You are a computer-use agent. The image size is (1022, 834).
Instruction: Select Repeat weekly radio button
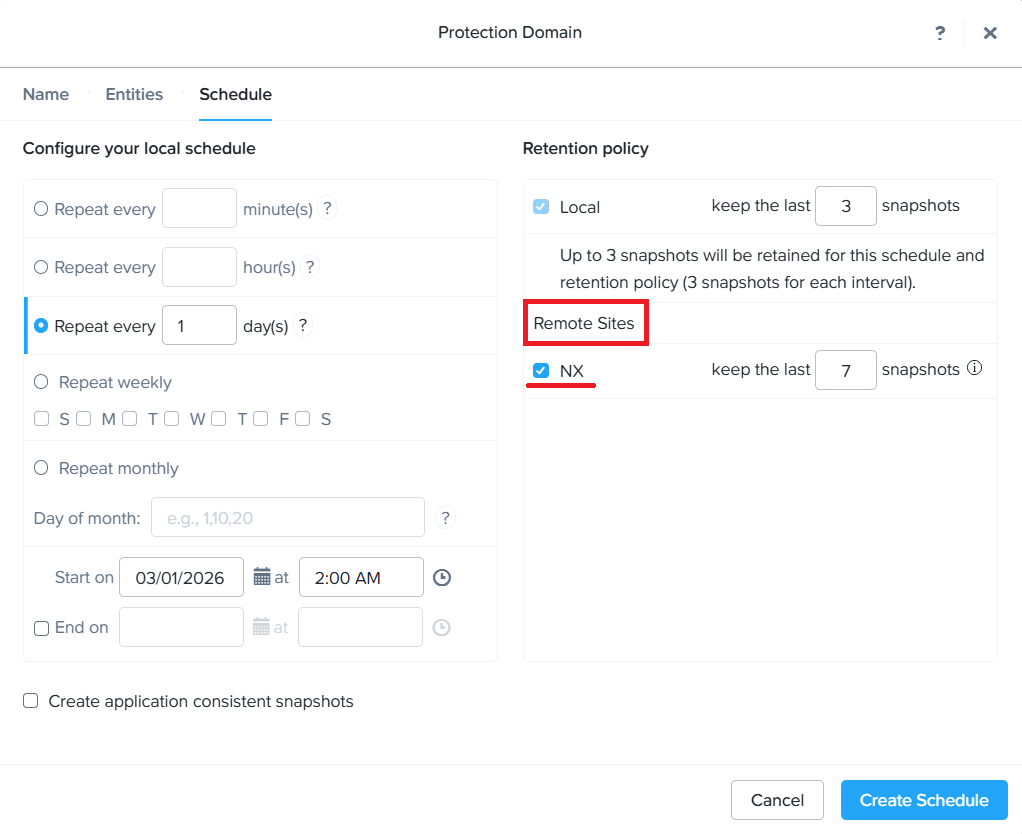41,382
